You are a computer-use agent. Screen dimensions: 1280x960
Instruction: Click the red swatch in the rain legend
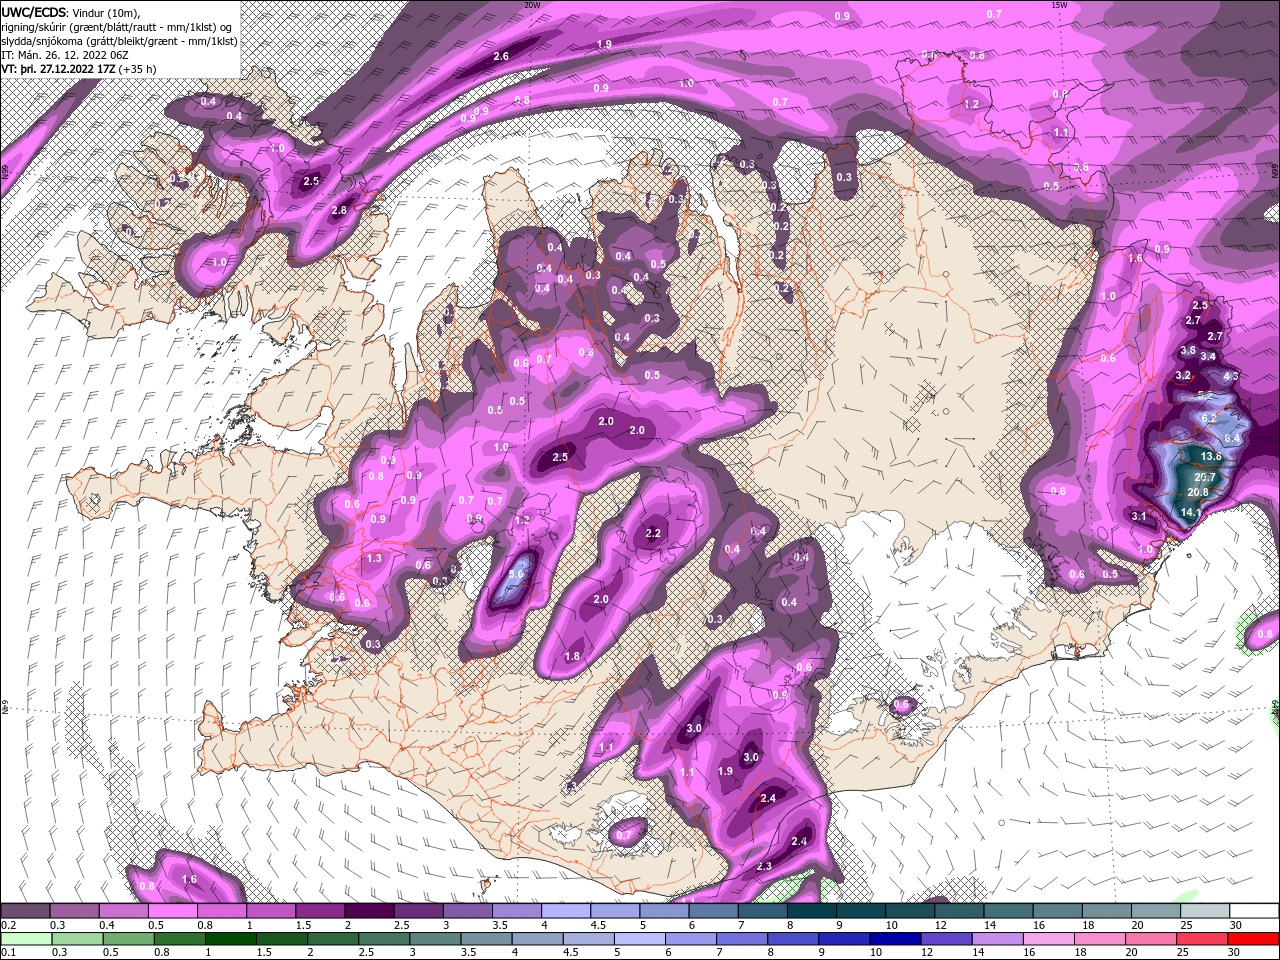click(x=1254, y=938)
